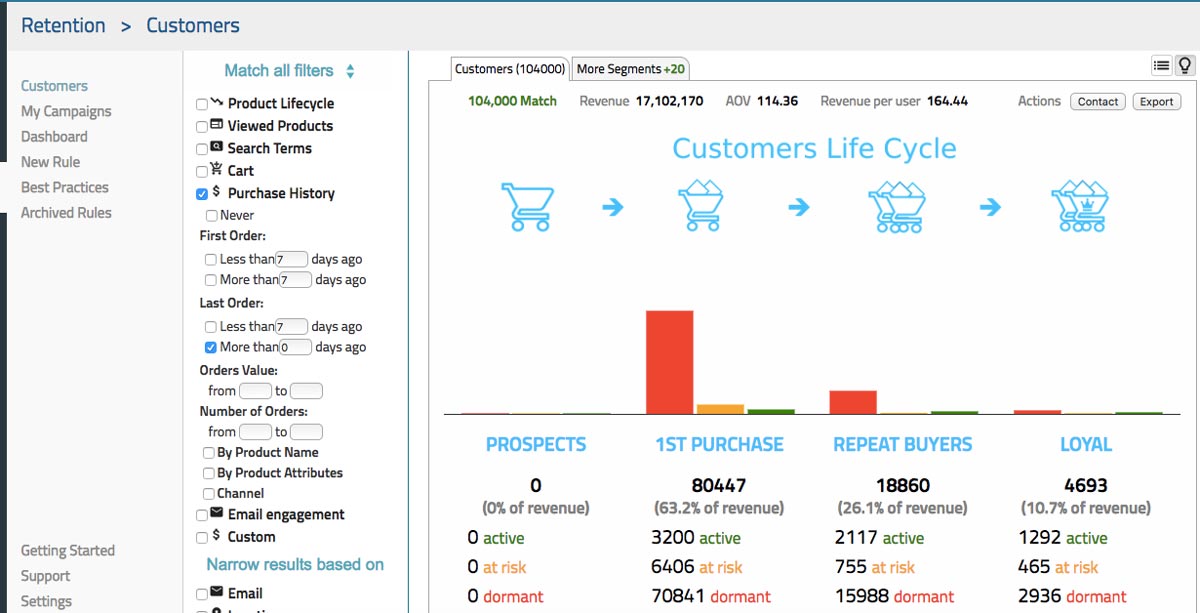The image size is (1200, 613).
Task: Click the Contact action button
Action: [1097, 102]
